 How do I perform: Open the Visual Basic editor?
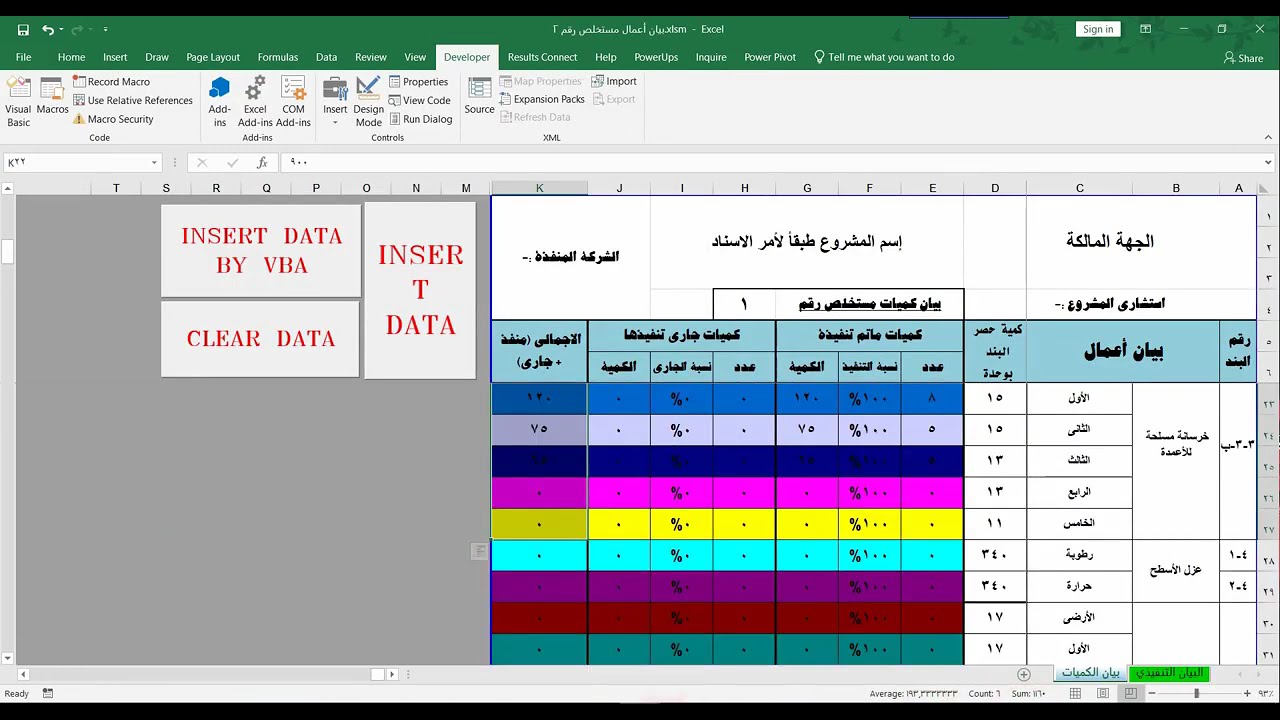(18, 102)
